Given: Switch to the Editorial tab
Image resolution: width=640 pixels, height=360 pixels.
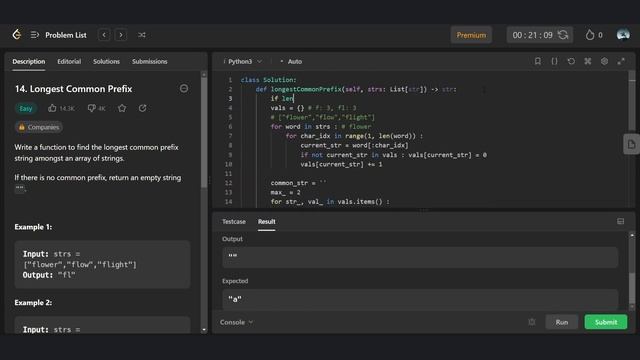Looking at the screenshot, I should click(69, 62).
